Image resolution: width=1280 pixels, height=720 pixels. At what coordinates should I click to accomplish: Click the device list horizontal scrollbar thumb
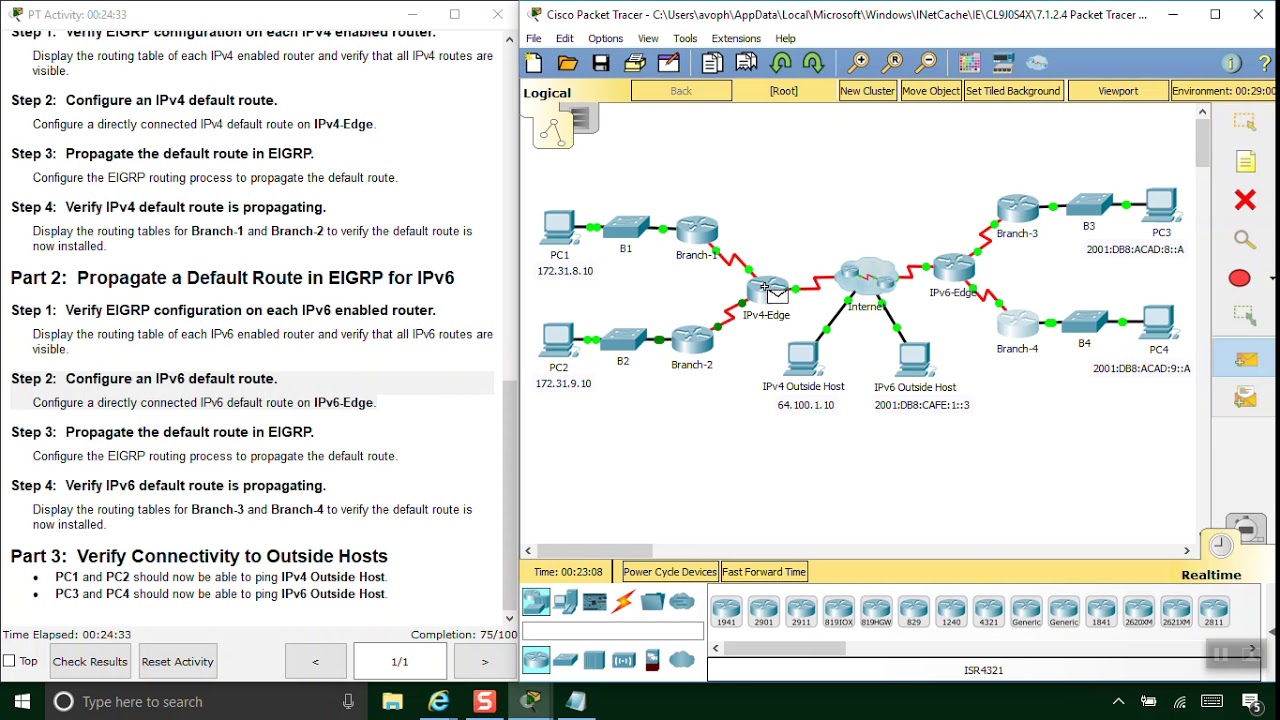pyautogui.click(x=785, y=649)
